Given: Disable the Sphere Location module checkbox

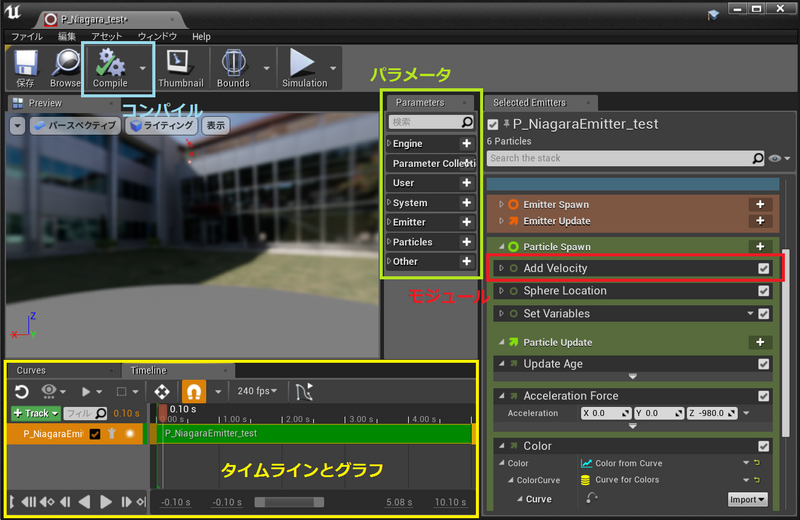Looking at the screenshot, I should coord(764,291).
